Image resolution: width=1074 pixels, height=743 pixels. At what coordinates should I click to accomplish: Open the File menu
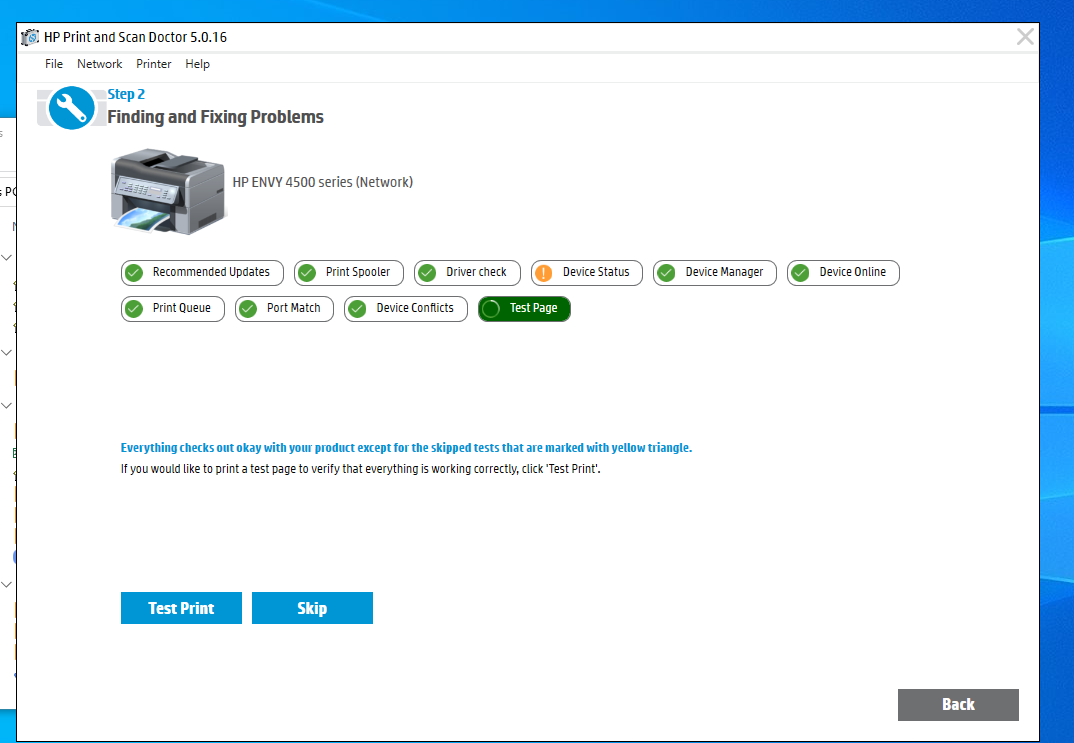point(53,63)
